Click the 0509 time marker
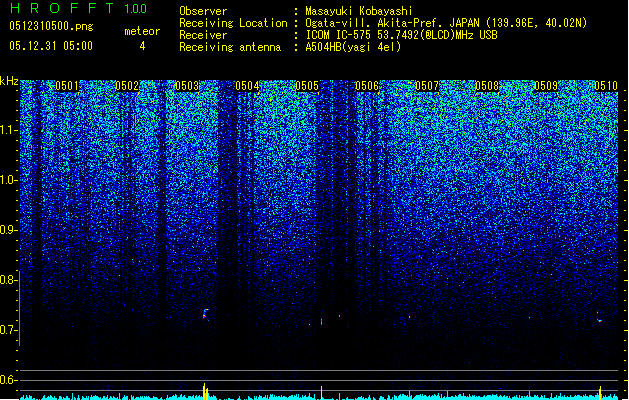The width and height of the screenshot is (629, 400). point(546,86)
